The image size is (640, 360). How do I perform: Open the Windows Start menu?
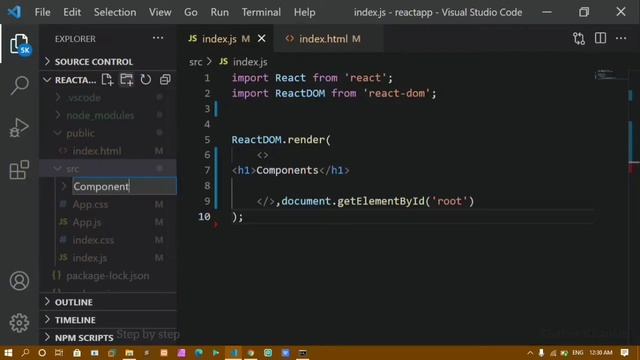[x=8, y=353]
